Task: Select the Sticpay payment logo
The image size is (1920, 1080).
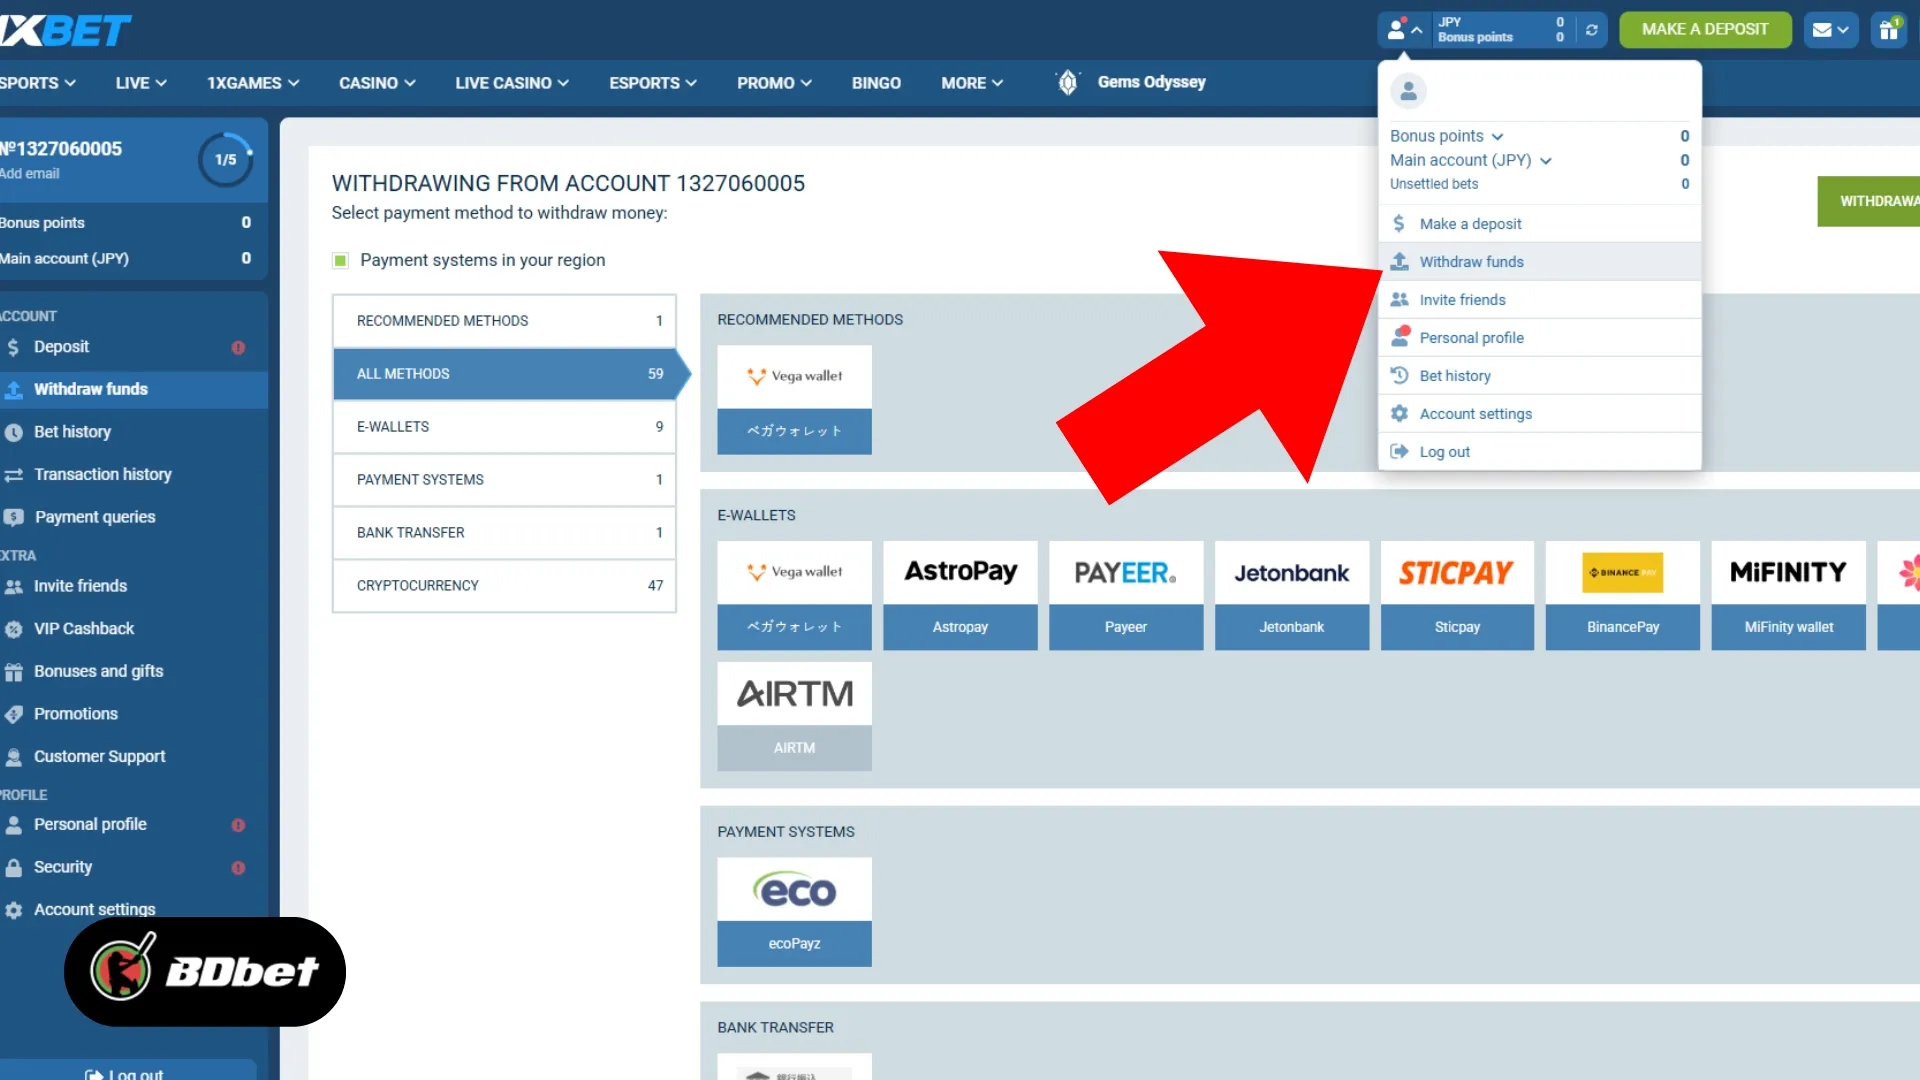Action: coord(1457,572)
